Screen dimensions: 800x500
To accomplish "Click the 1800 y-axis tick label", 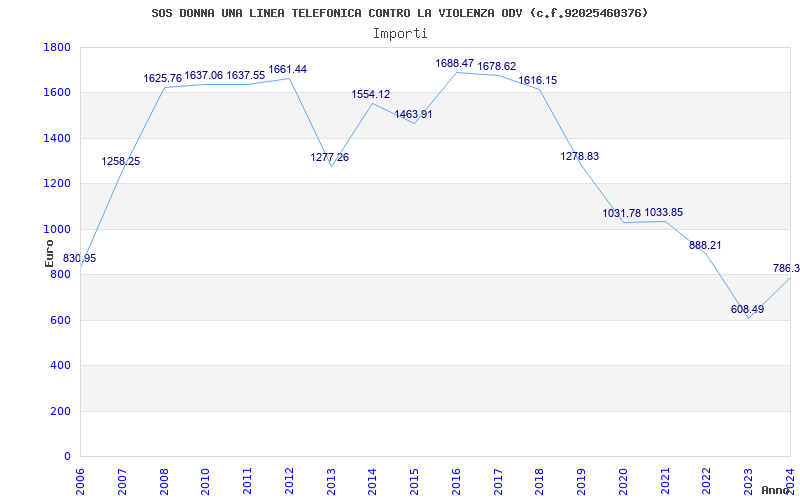I will click(57, 48).
